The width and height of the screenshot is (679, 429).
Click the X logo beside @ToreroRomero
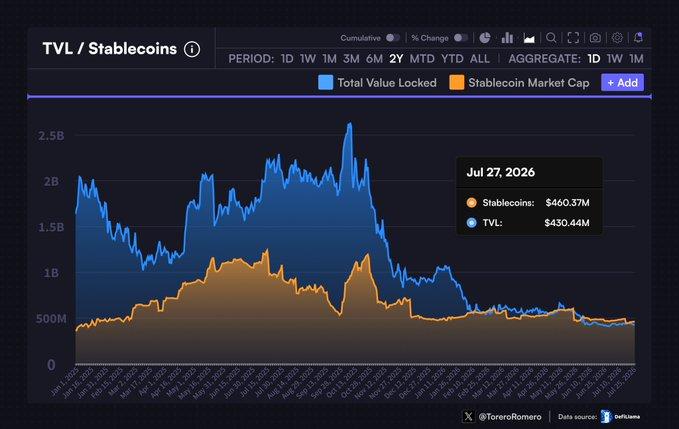click(x=468, y=416)
